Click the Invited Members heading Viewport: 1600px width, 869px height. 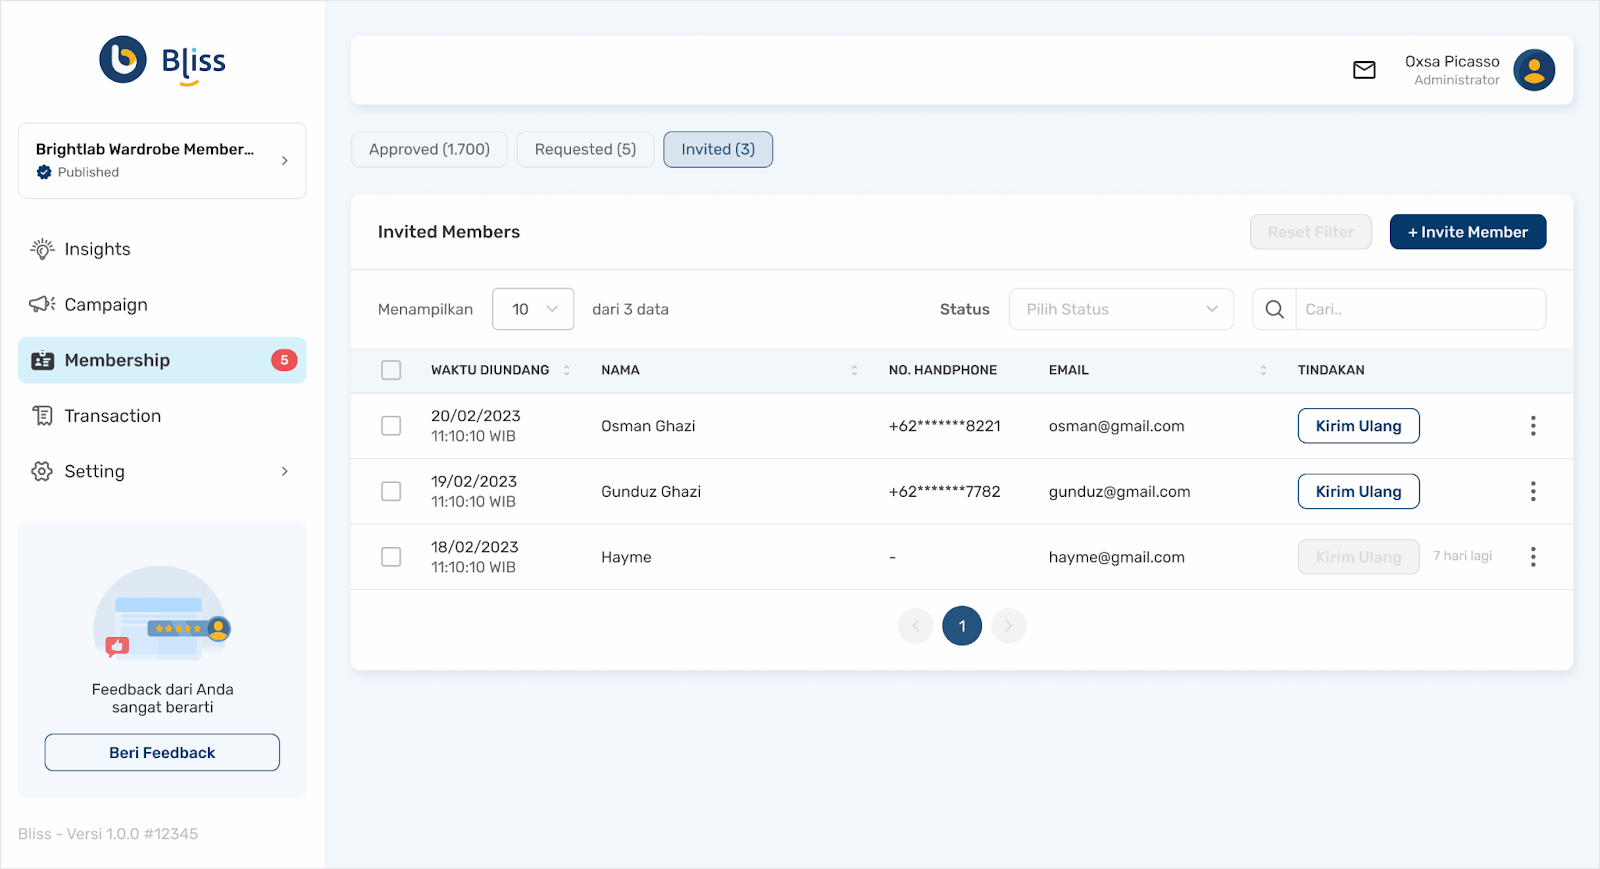point(449,232)
